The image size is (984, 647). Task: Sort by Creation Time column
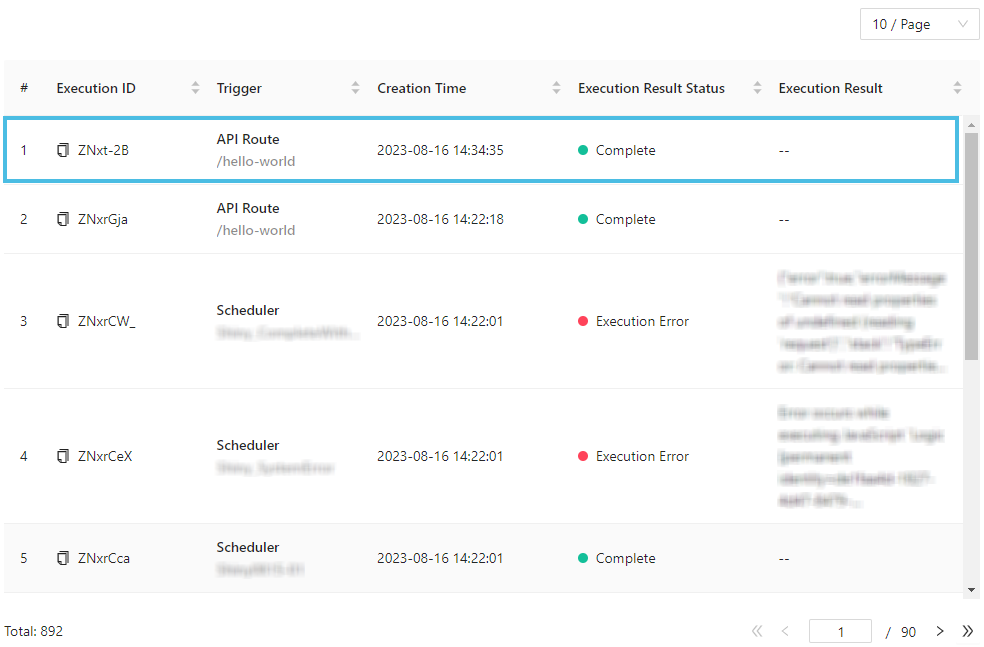556,88
